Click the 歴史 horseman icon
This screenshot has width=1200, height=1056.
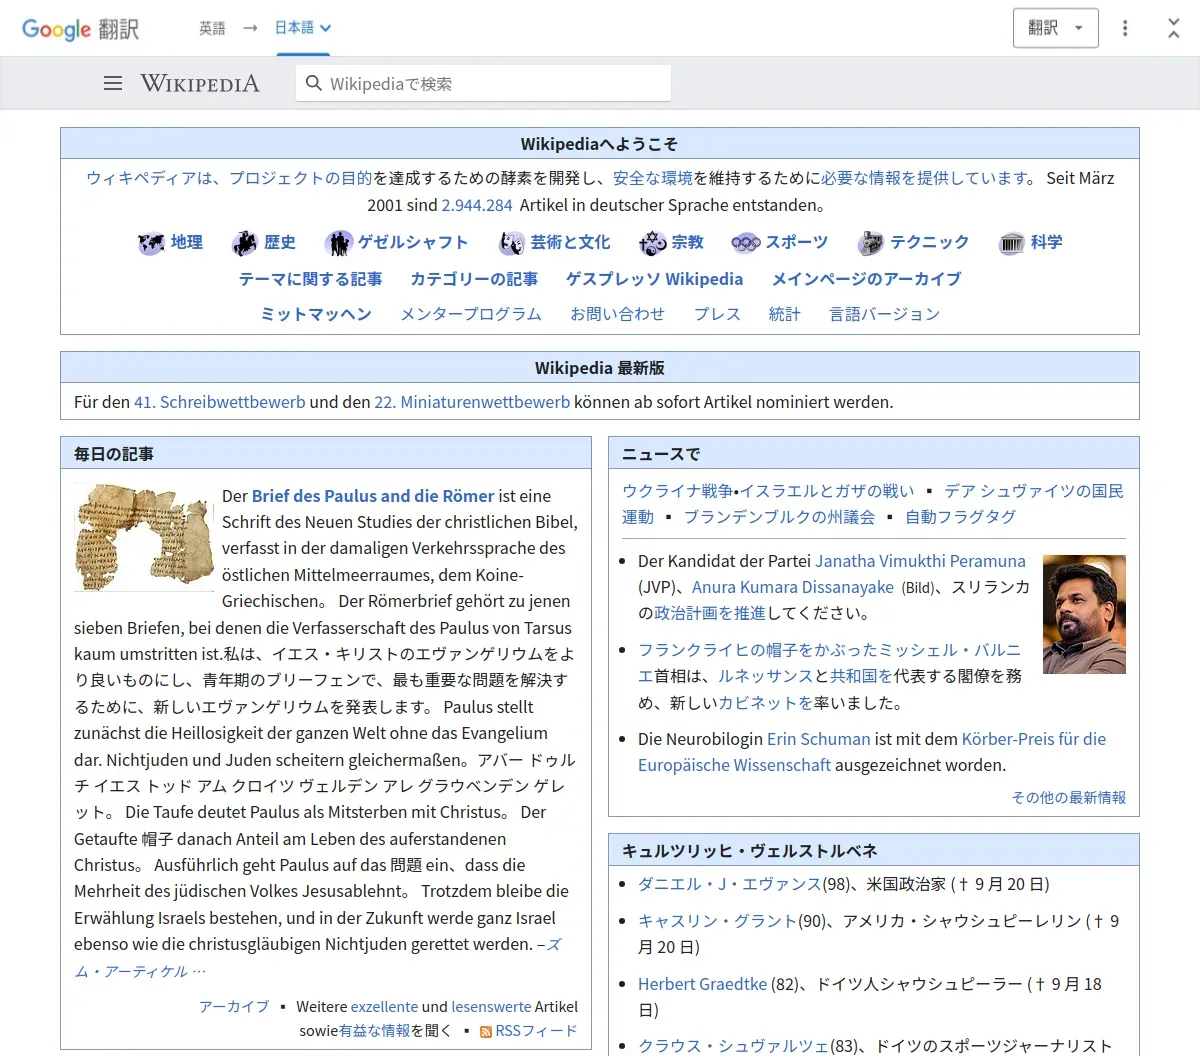click(245, 243)
